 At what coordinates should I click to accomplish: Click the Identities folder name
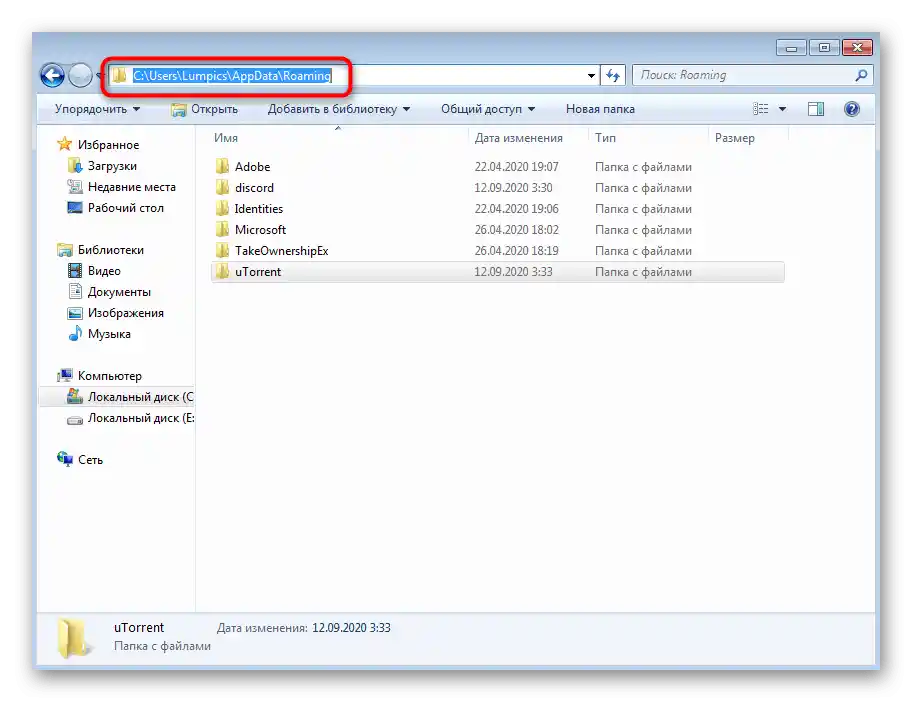259,209
